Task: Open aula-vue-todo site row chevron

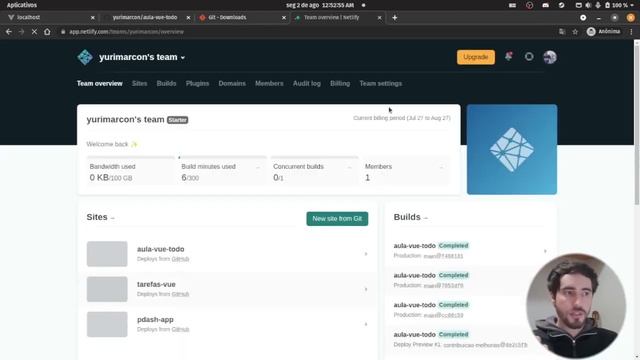Action: click(x=366, y=254)
